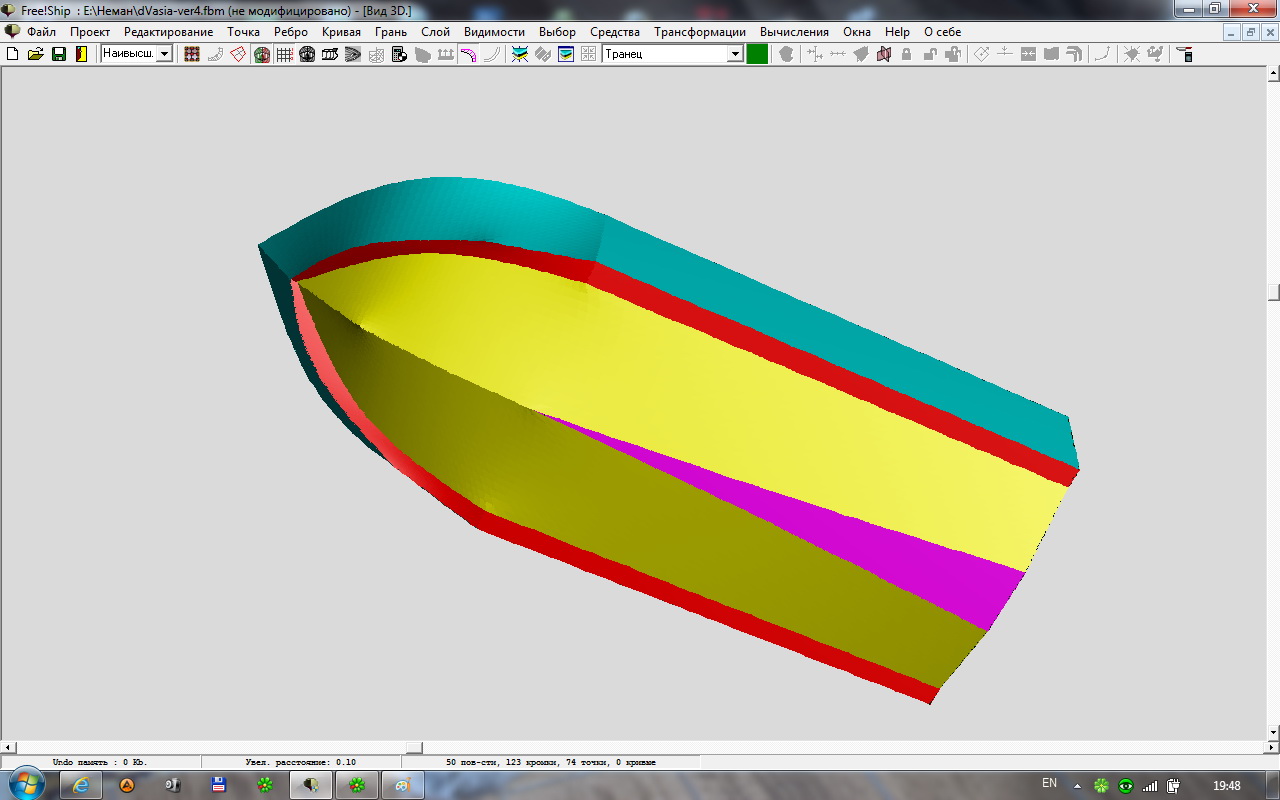Click the Windows Start button
The width and height of the screenshot is (1280, 800).
pyautogui.click(x=27, y=784)
